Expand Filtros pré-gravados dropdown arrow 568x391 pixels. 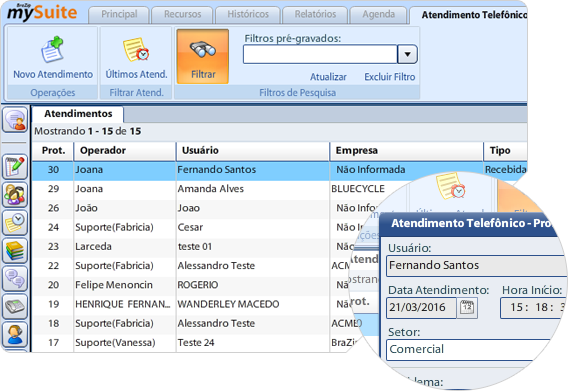point(407,54)
